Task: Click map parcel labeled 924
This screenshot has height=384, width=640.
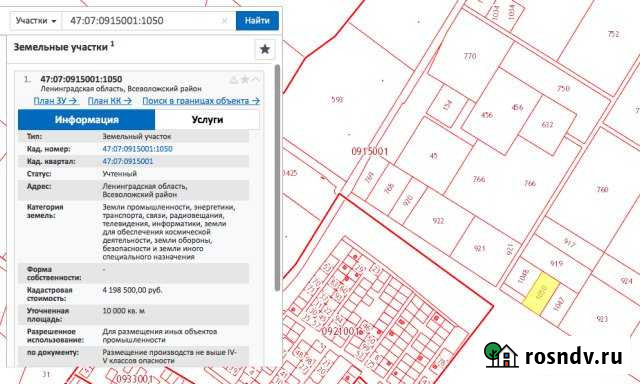Action: [x=627, y=280]
